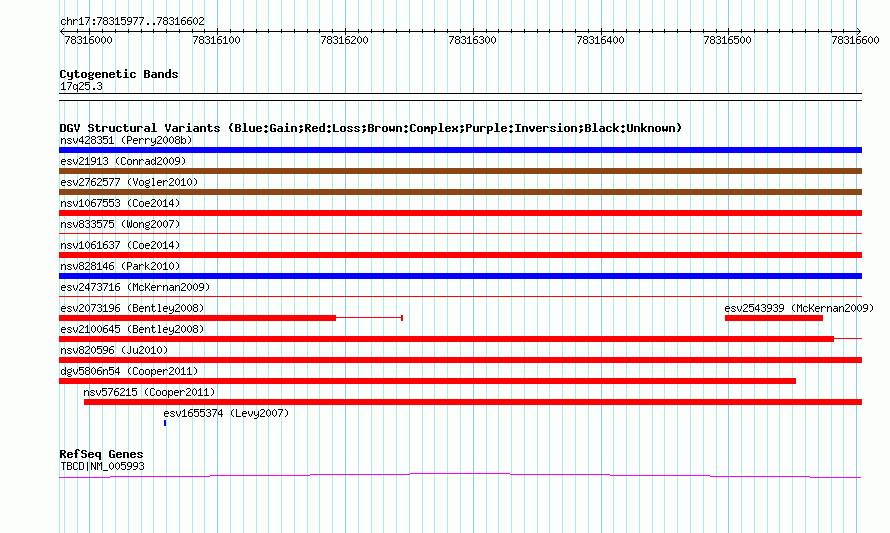890x533 pixels.
Task: Click the red bar for nsv820596
Action: pyautogui.click(x=460, y=360)
